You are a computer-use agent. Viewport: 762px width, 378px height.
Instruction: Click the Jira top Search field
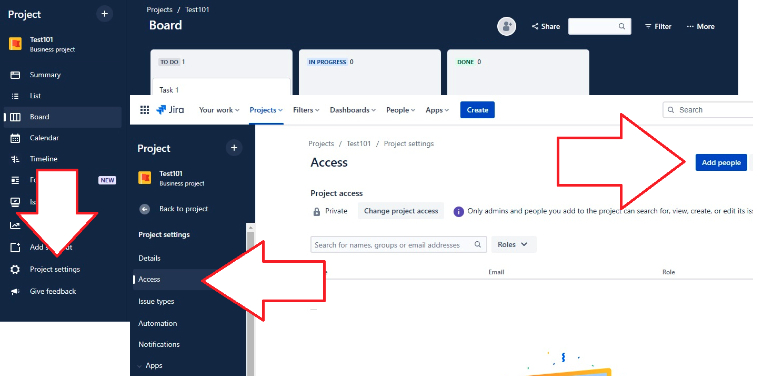coord(708,110)
